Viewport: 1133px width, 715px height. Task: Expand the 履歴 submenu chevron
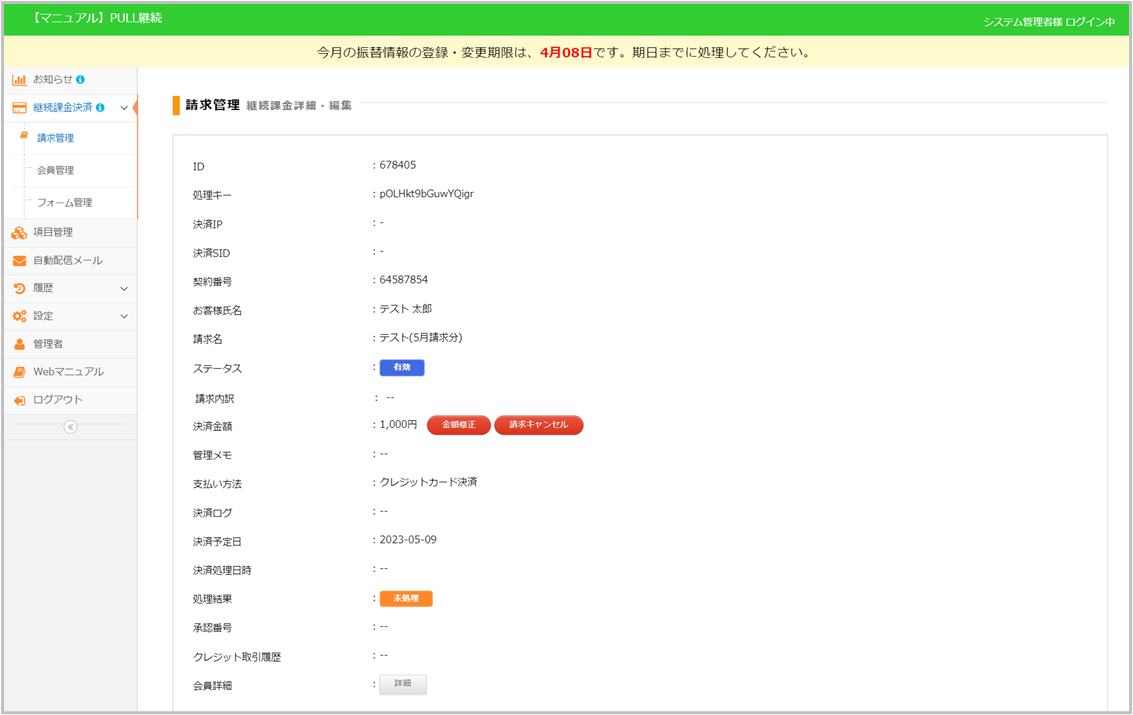(x=124, y=289)
